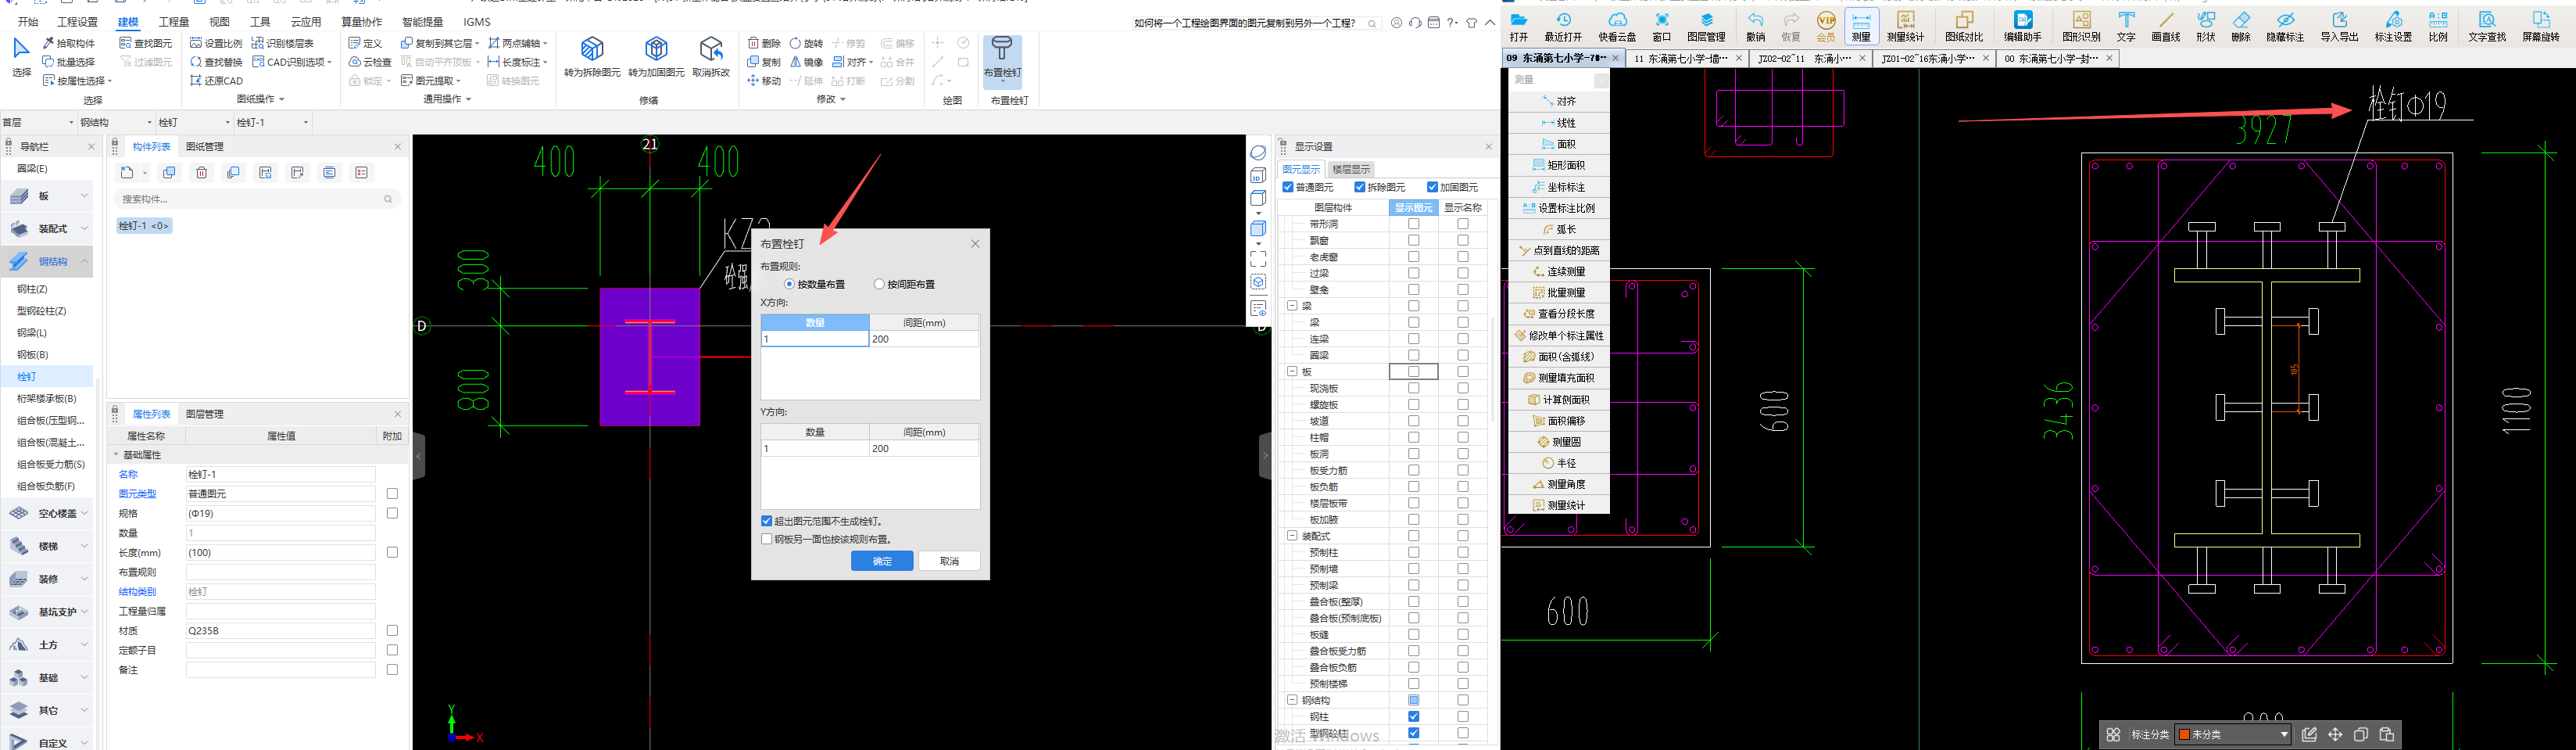Click 转为拆除图元 icon in ribbon
The image size is (2576, 750).
pos(592,57)
